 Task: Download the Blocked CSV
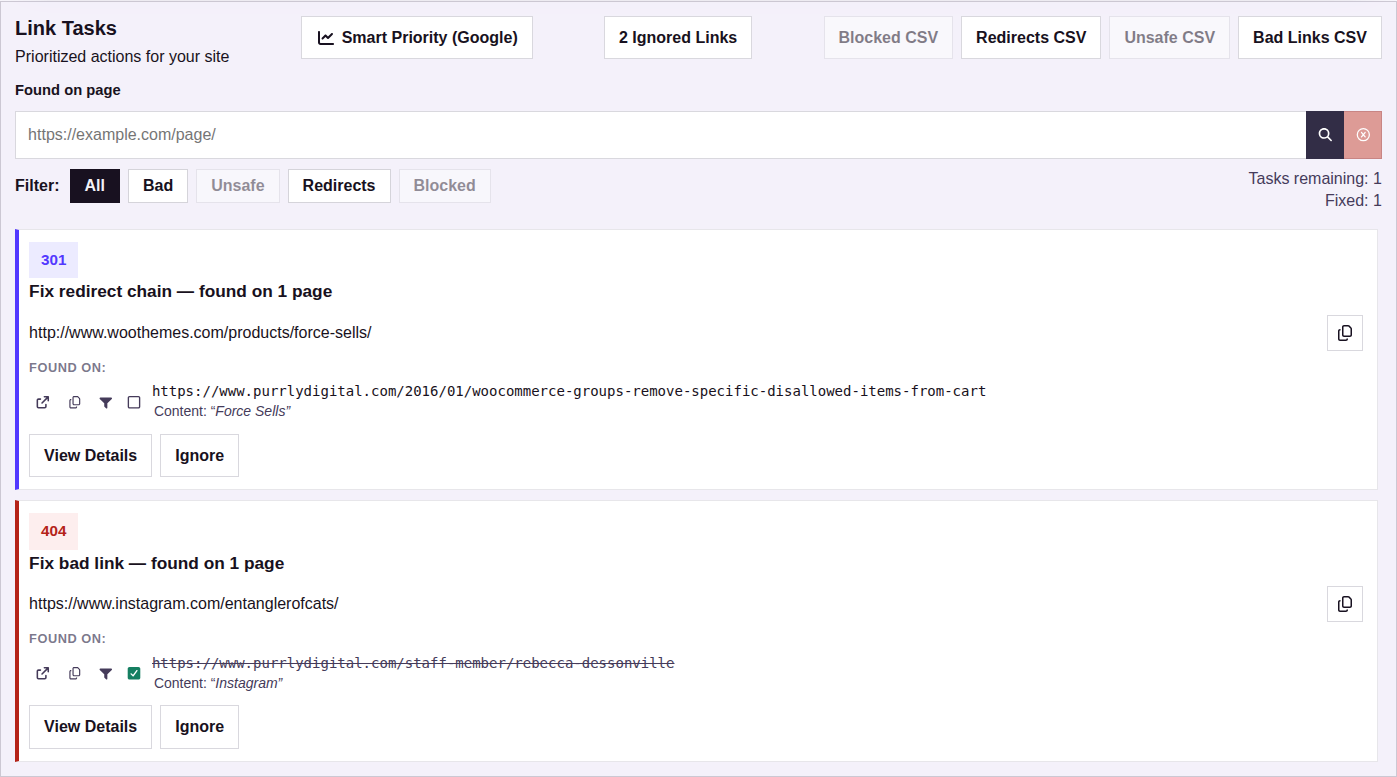click(888, 38)
